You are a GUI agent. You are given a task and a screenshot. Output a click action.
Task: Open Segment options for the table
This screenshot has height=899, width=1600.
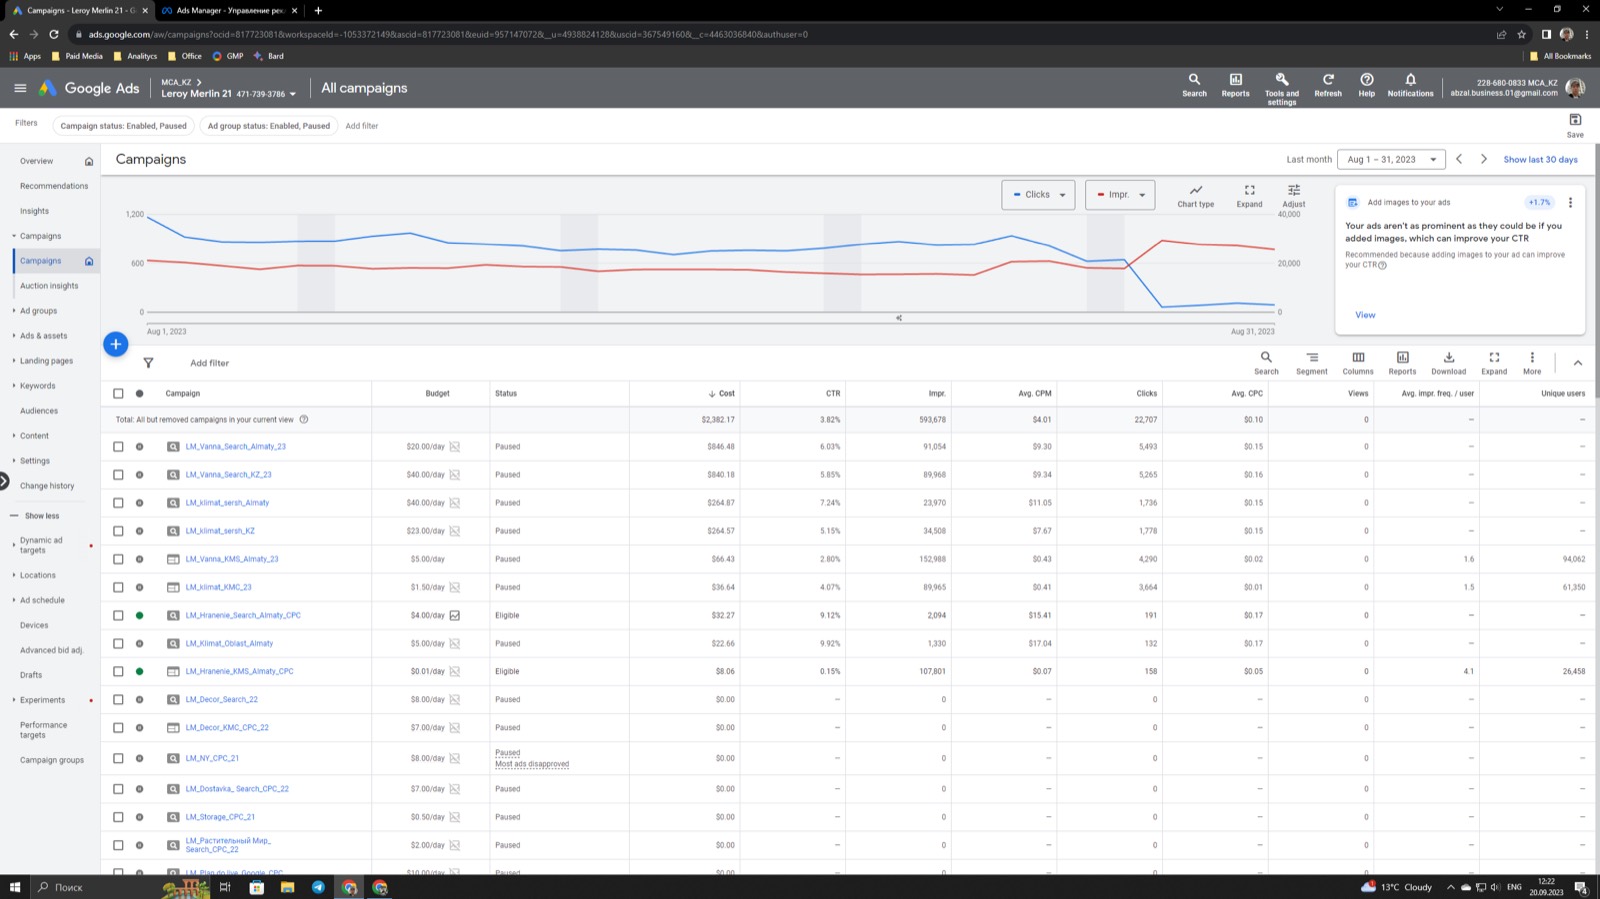tap(1312, 362)
